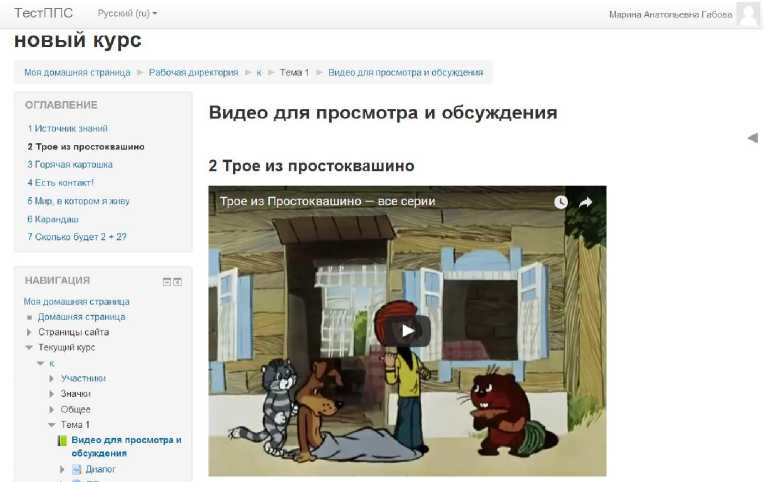Image resolution: width=763 pixels, height=482 pixels.
Task: Select chapter 2 Трое из простоквашино
Action: (86, 146)
